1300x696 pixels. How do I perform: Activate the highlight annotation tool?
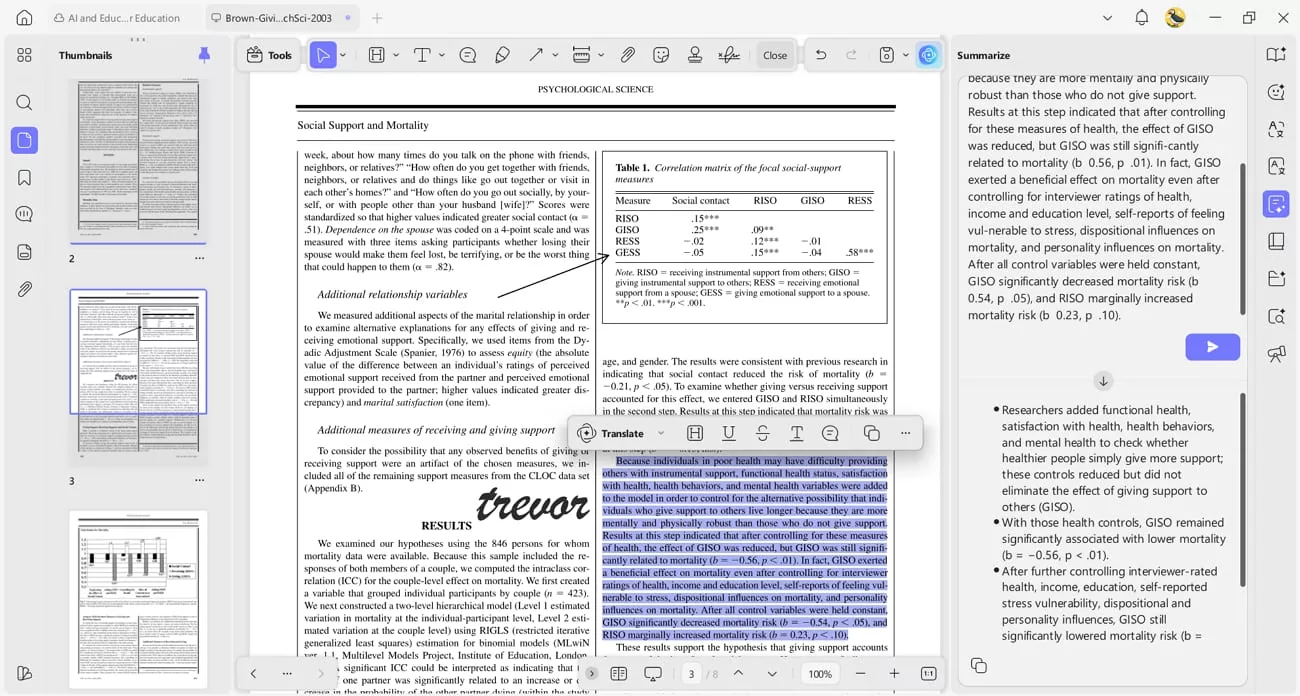pyautogui.click(x=377, y=55)
